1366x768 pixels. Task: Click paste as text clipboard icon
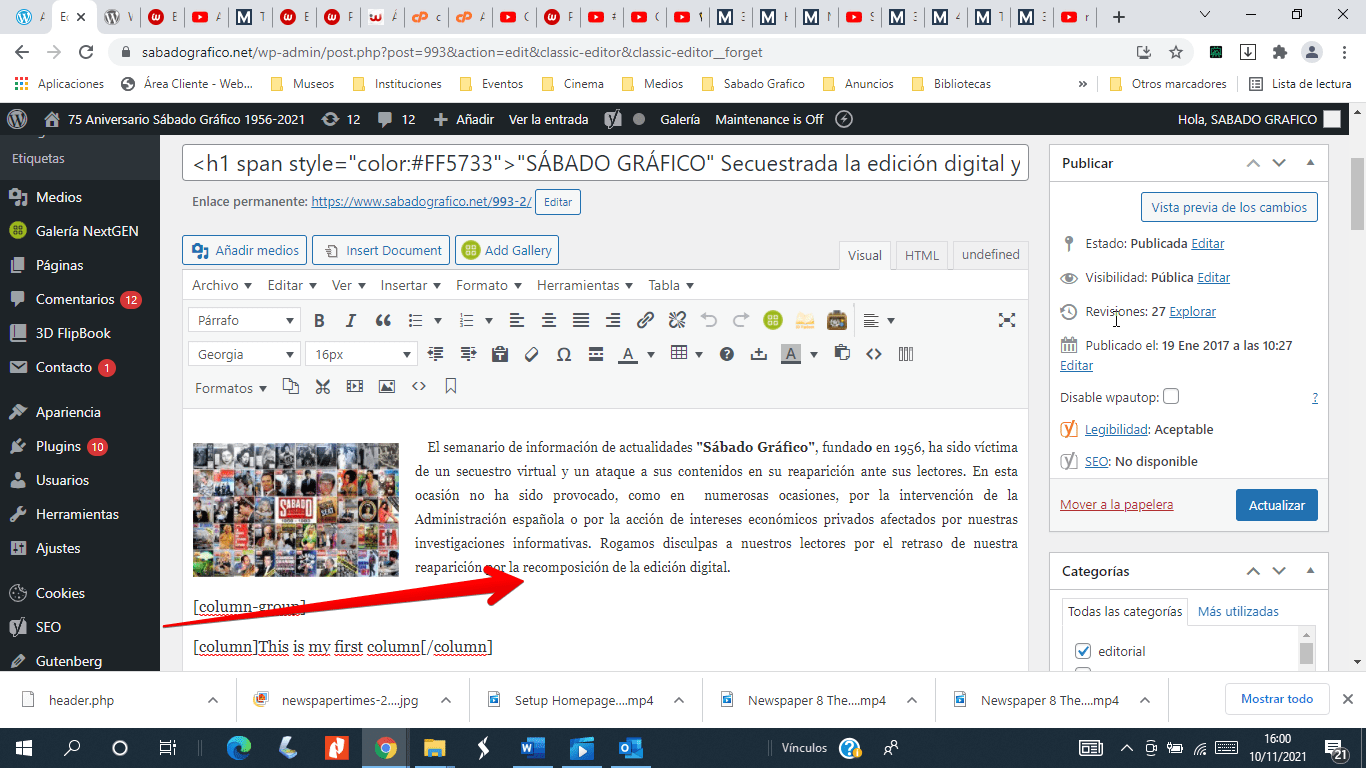point(500,354)
